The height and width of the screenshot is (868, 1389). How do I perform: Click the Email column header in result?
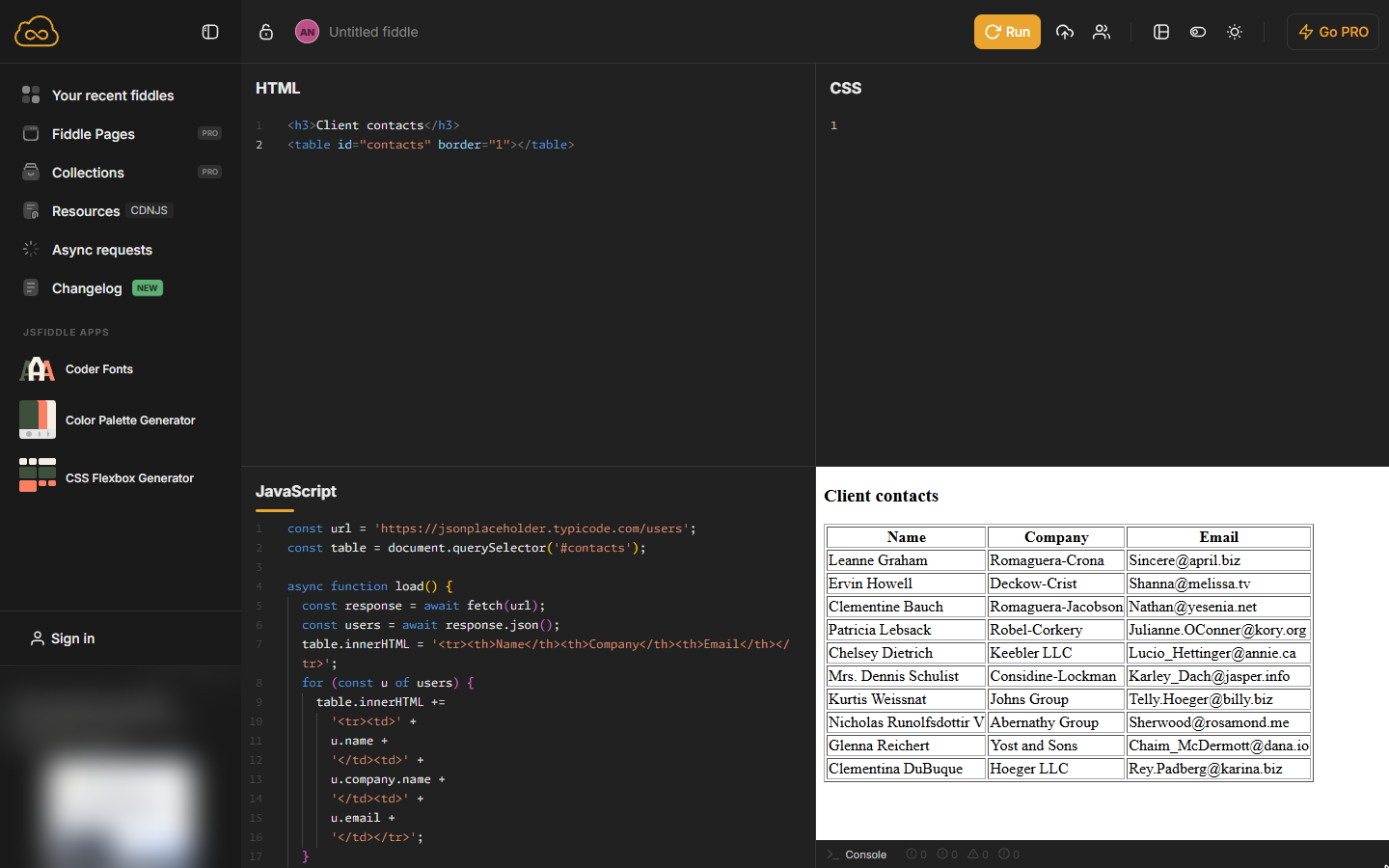pos(1219,537)
